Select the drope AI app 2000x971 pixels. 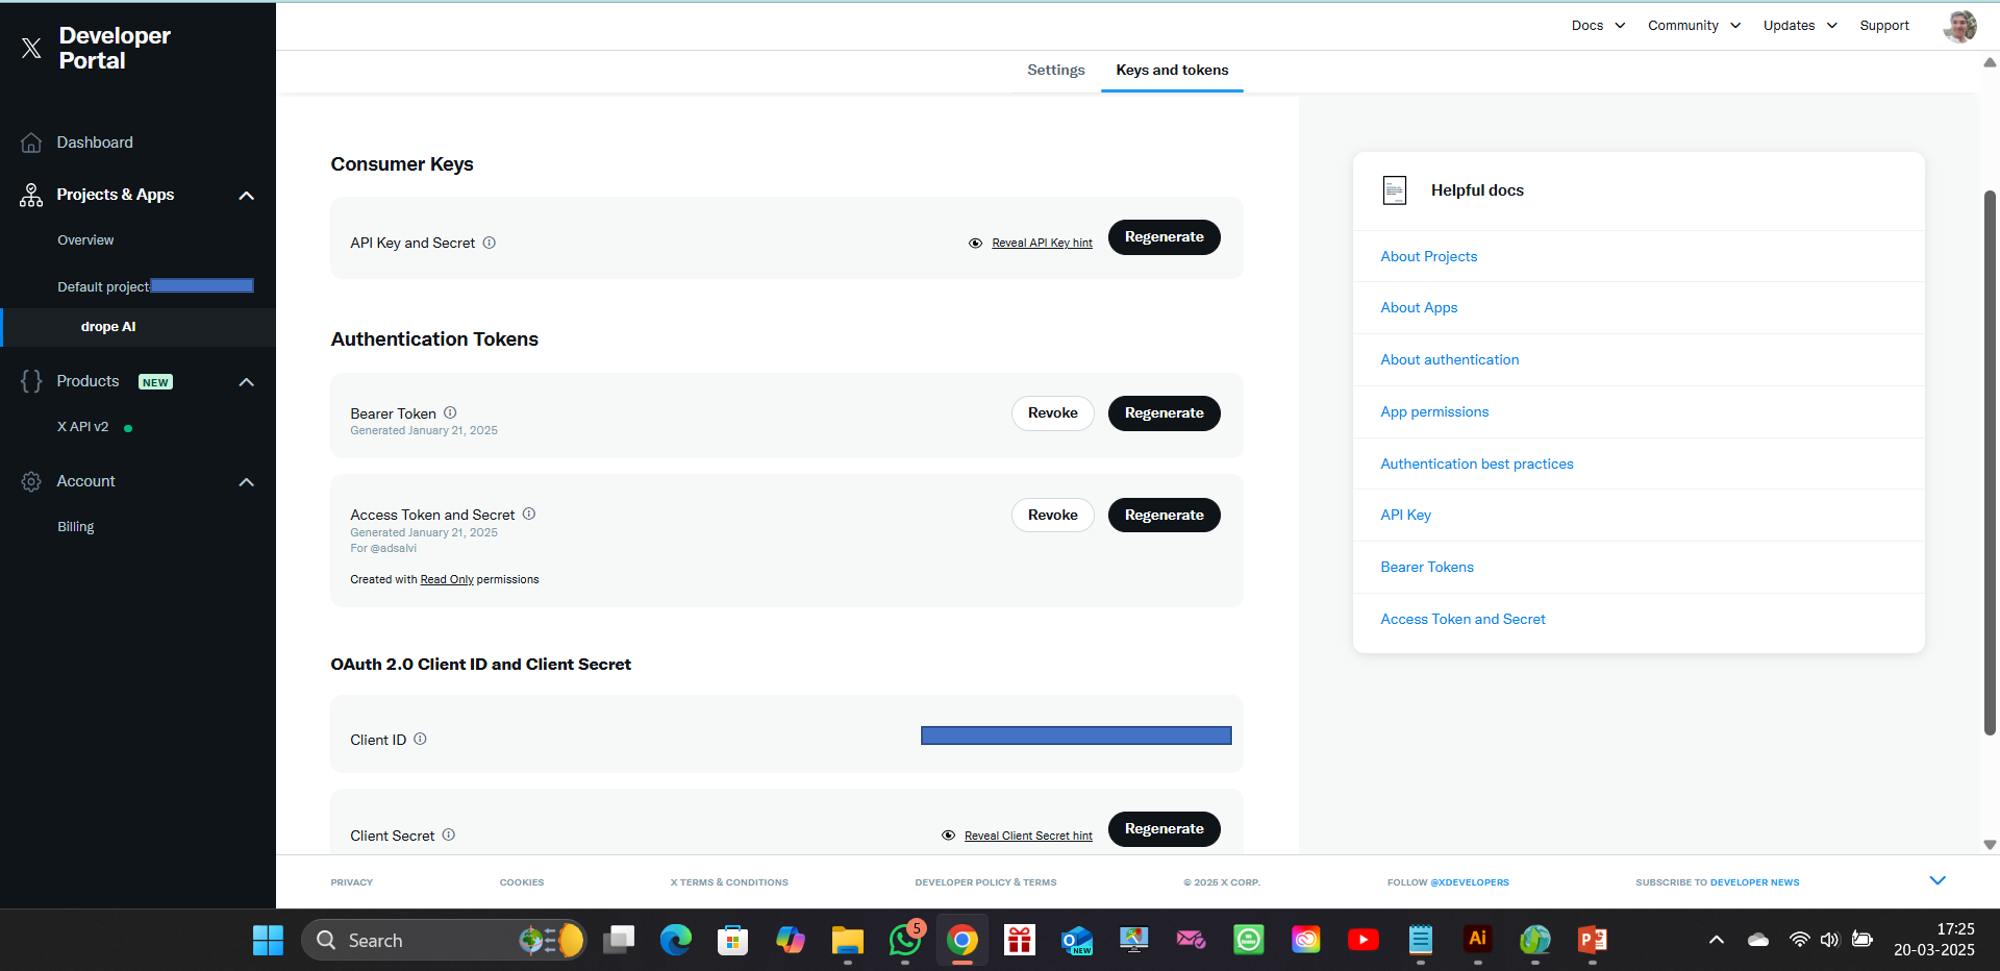click(x=108, y=327)
